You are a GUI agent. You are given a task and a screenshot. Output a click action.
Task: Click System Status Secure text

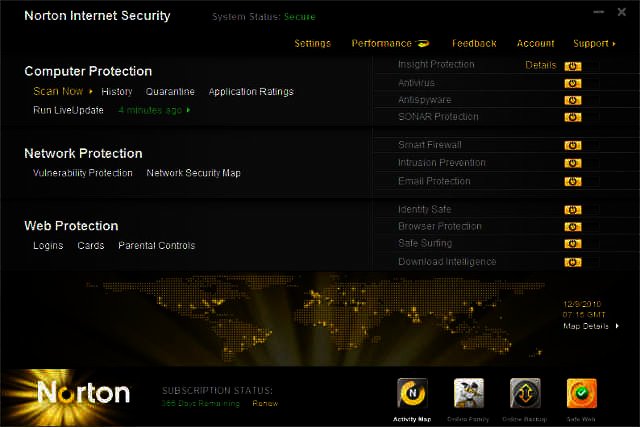[x=264, y=17]
